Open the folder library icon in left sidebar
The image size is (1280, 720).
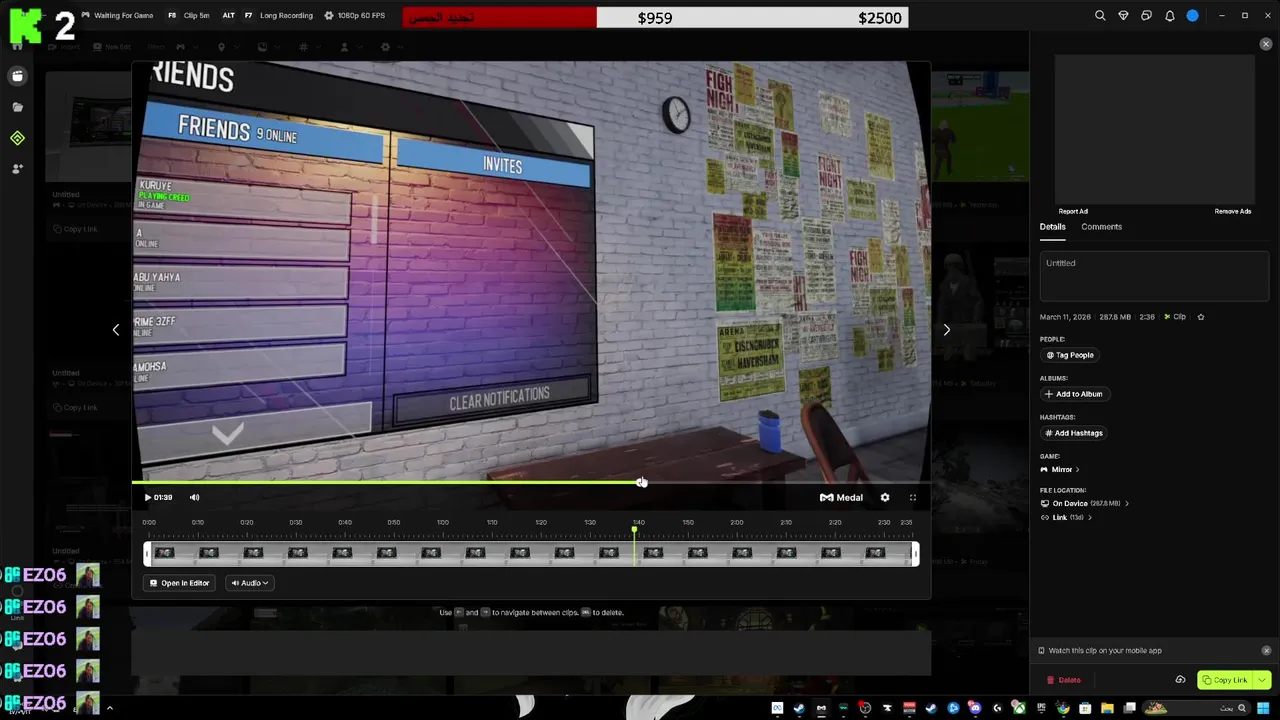pyautogui.click(x=17, y=107)
